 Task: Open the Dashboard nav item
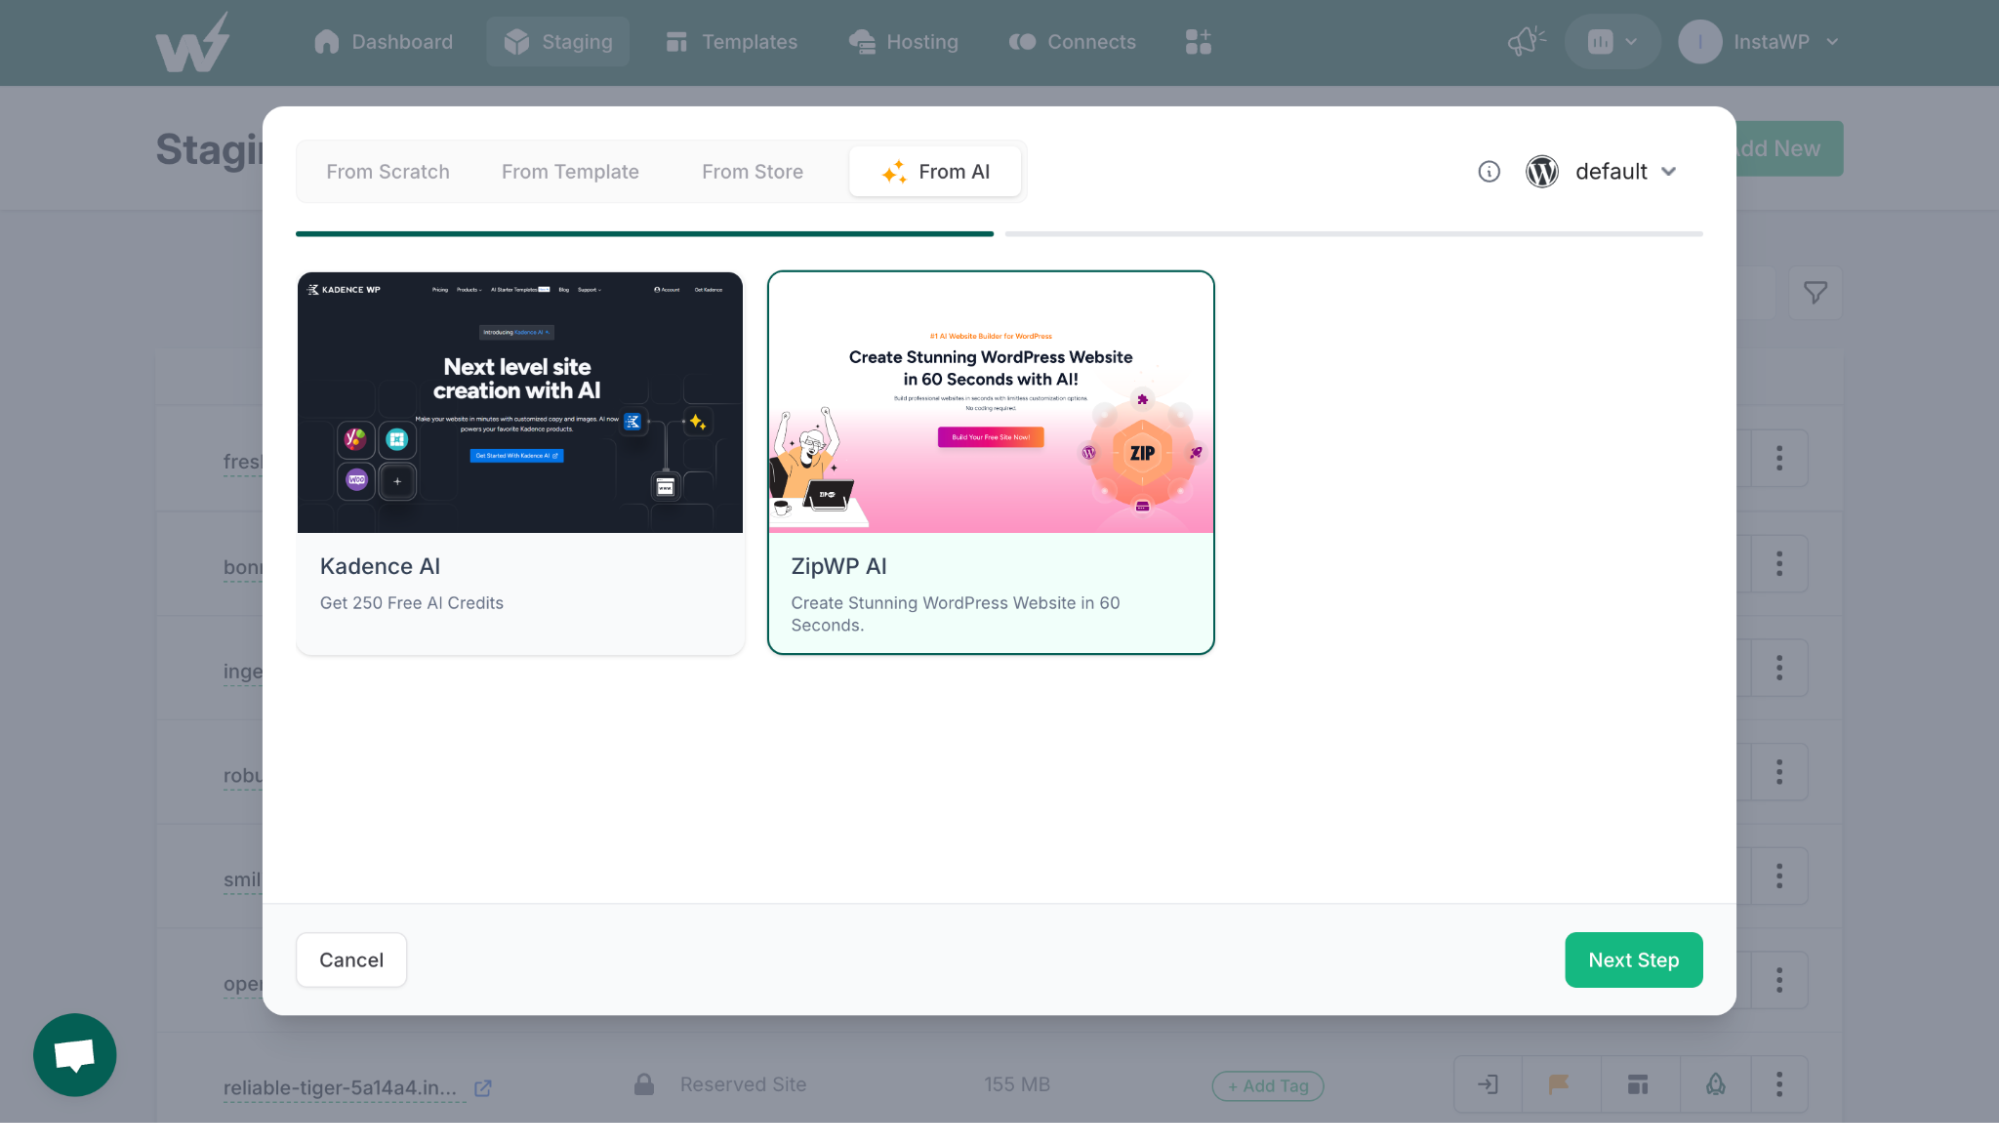pos(383,42)
